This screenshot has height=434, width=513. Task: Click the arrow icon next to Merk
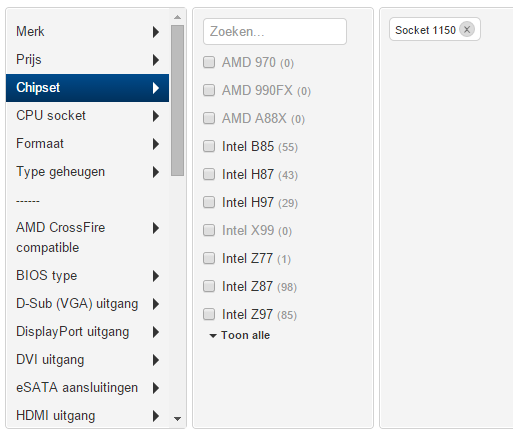(x=155, y=32)
